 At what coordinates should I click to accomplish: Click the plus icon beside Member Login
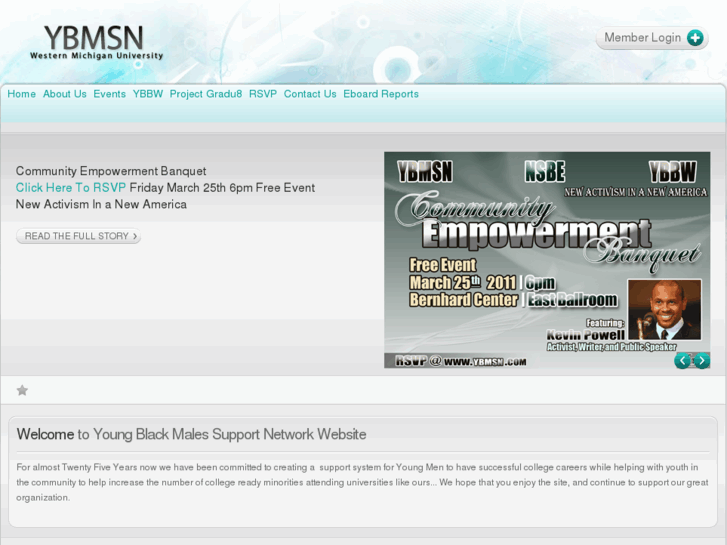click(695, 38)
